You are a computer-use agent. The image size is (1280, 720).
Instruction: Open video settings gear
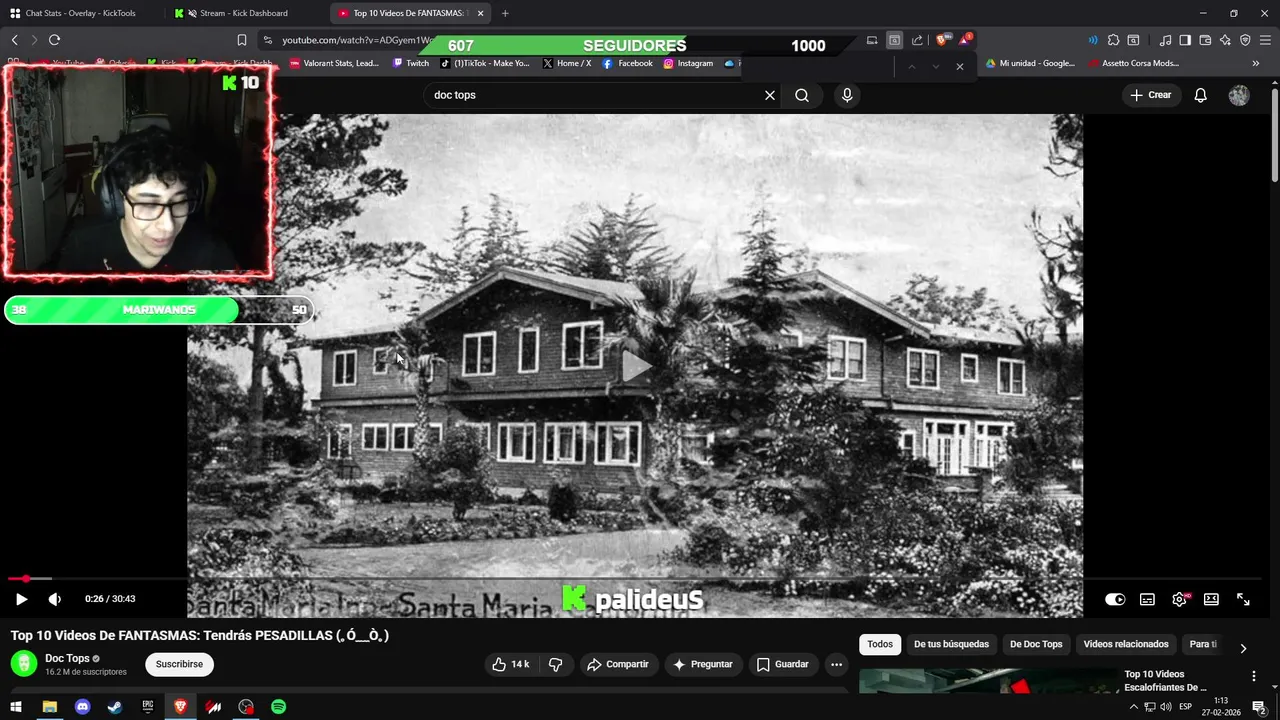(x=1180, y=599)
